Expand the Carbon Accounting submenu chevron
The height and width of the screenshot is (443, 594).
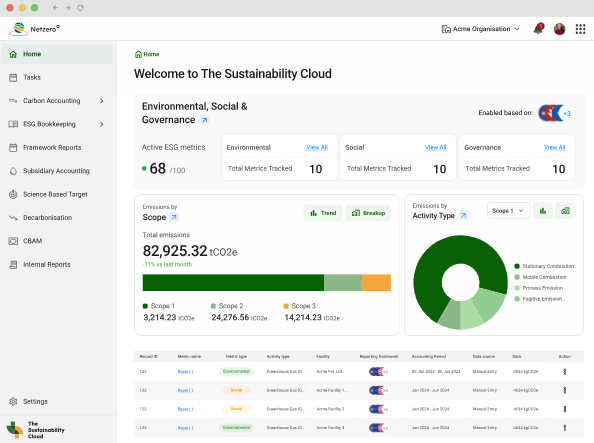102,101
